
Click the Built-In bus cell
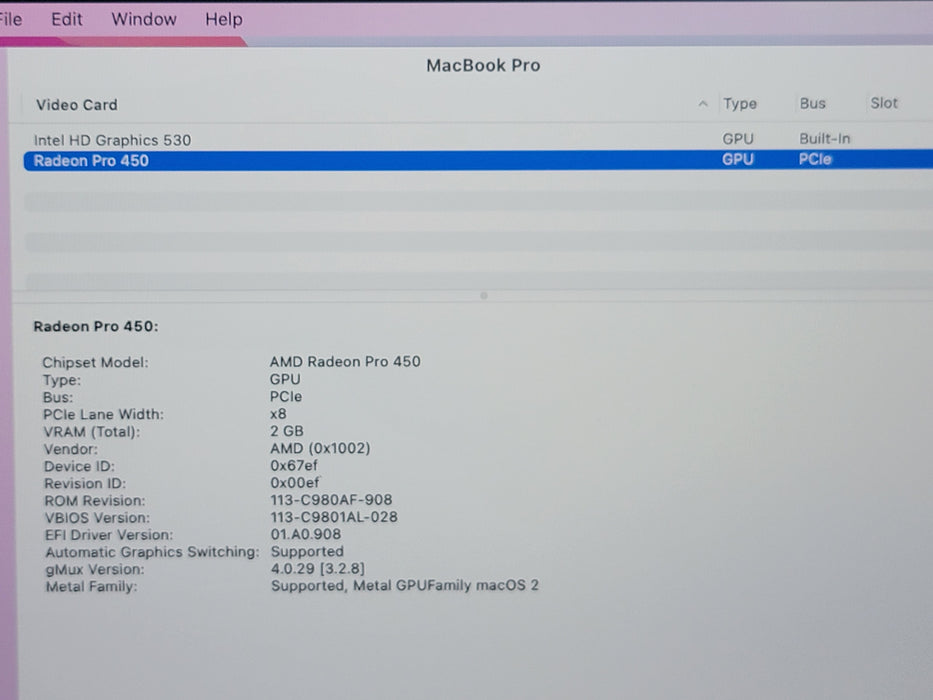coord(824,139)
